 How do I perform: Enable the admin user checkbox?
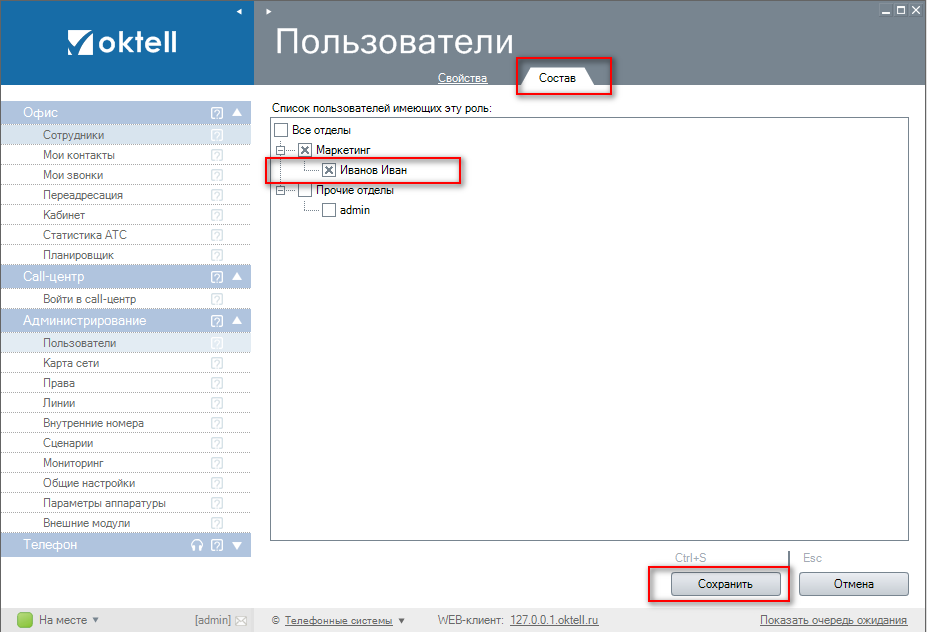(x=329, y=210)
